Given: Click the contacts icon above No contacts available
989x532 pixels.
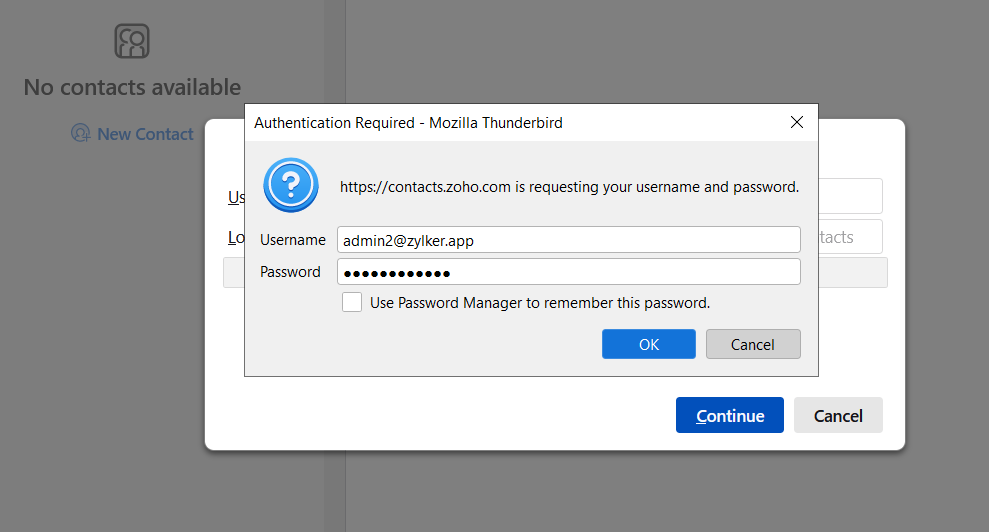Looking at the screenshot, I should (x=132, y=41).
